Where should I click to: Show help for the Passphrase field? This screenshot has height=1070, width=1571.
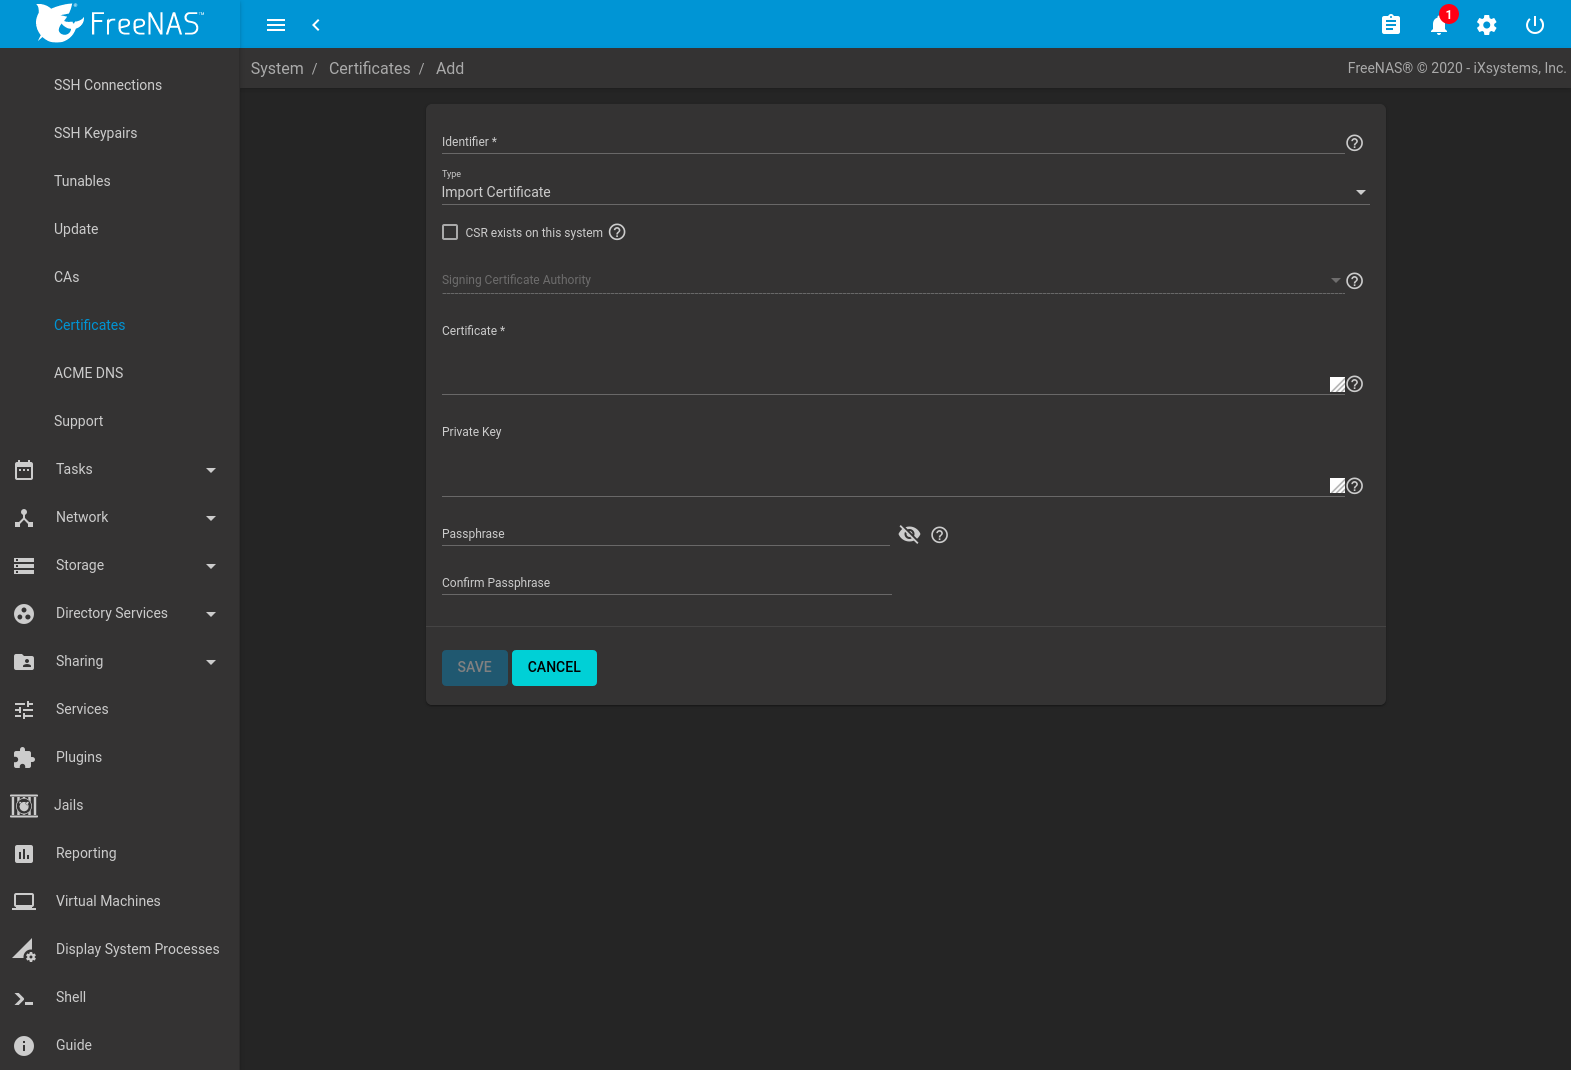[x=939, y=535]
